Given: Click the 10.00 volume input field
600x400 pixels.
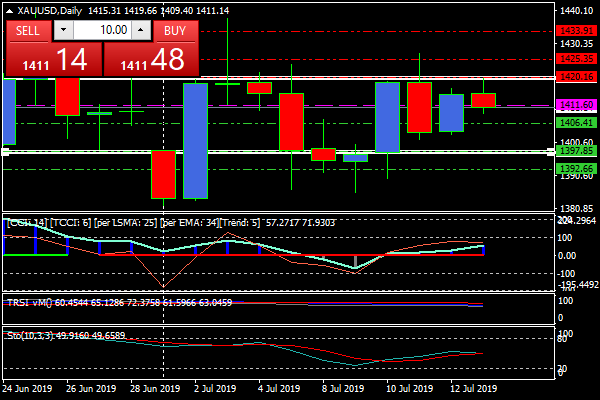Looking at the screenshot, I should tap(101, 30).
